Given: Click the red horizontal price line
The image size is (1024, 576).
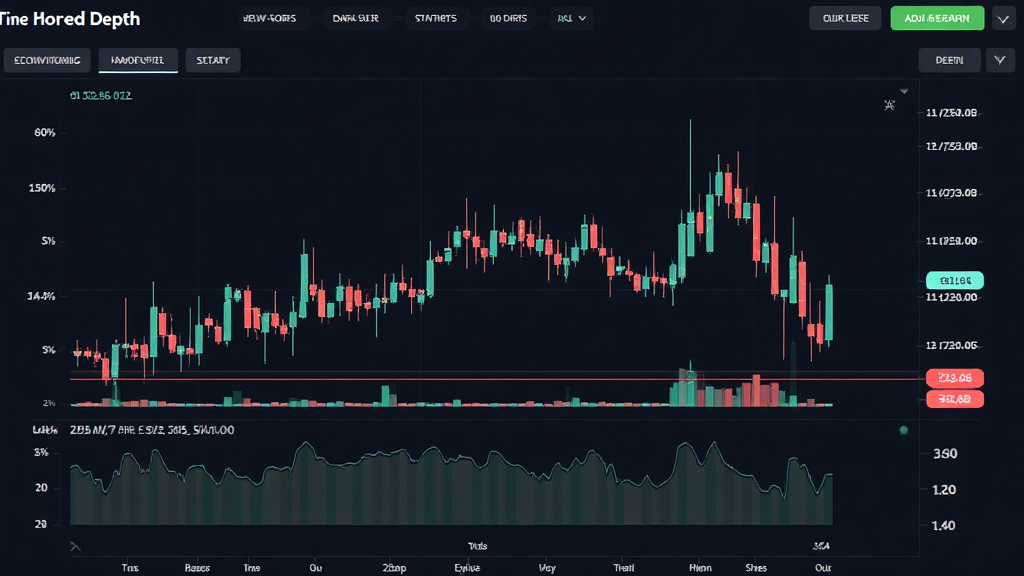Looking at the screenshot, I should click(450, 377).
